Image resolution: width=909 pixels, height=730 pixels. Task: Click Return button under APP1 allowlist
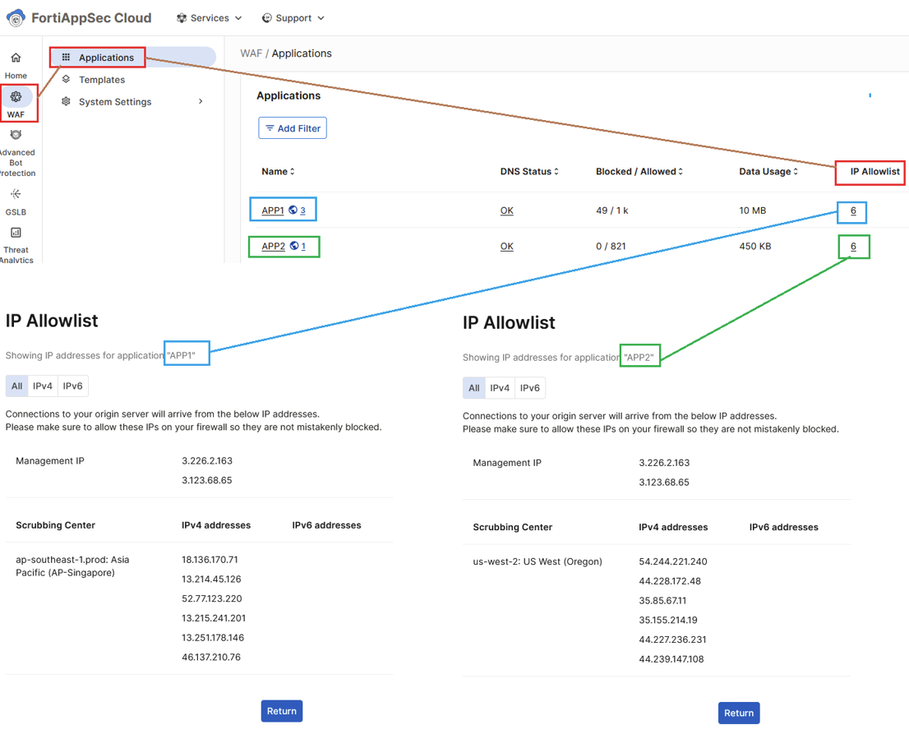coord(282,711)
